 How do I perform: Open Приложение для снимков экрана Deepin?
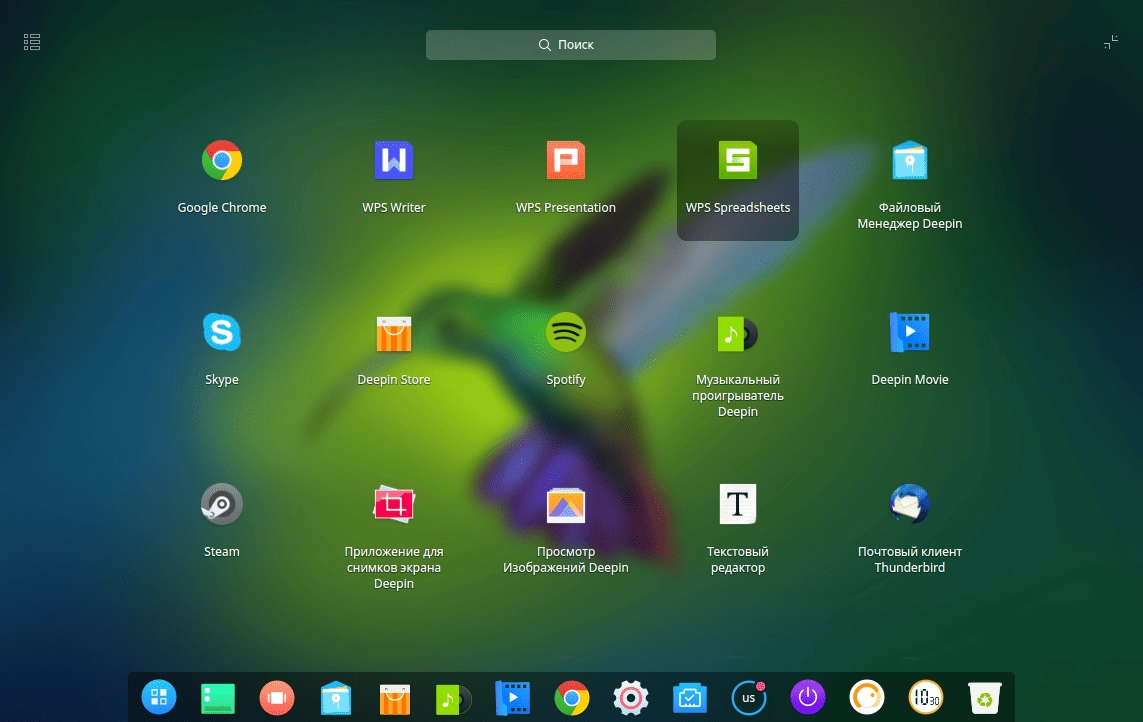click(394, 505)
